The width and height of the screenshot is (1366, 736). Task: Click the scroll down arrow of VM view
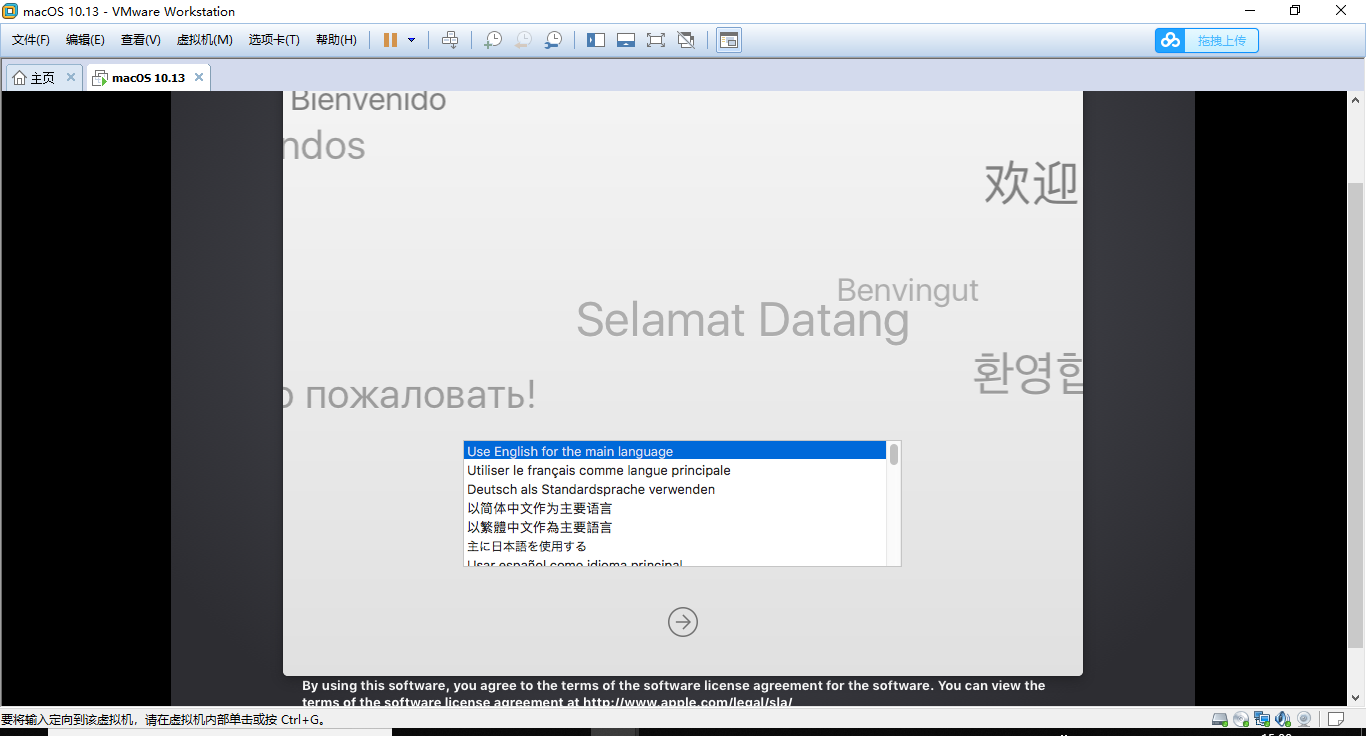pyautogui.click(x=1356, y=699)
